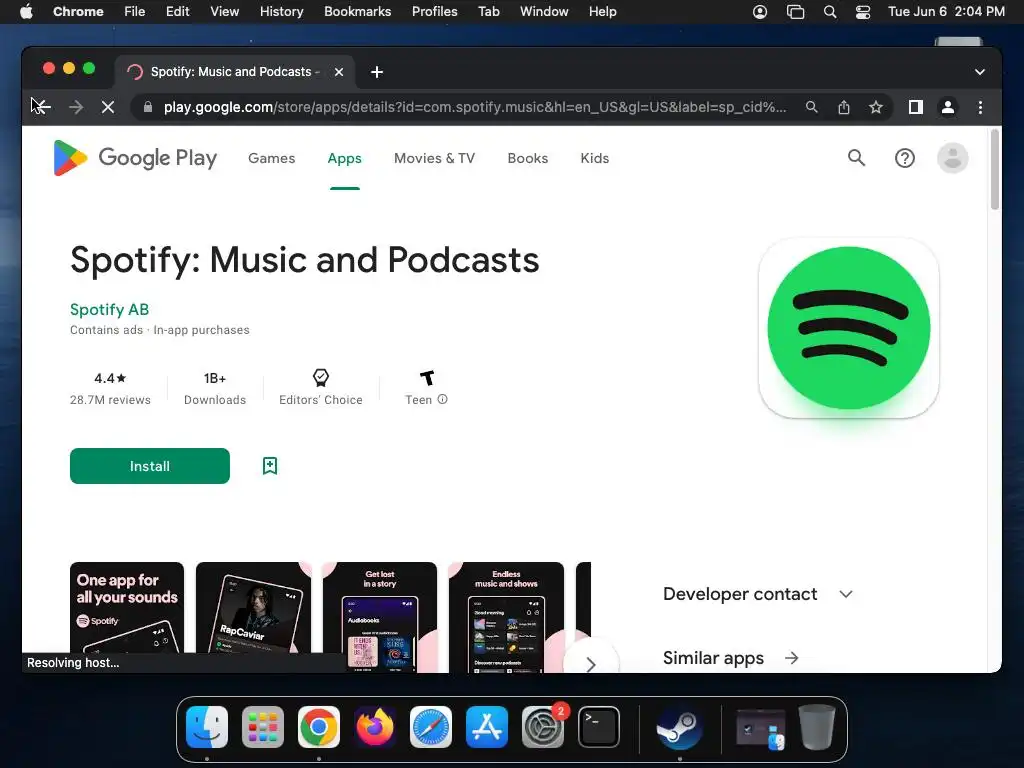
Task: Open Google Play search icon
Action: [x=856, y=157]
